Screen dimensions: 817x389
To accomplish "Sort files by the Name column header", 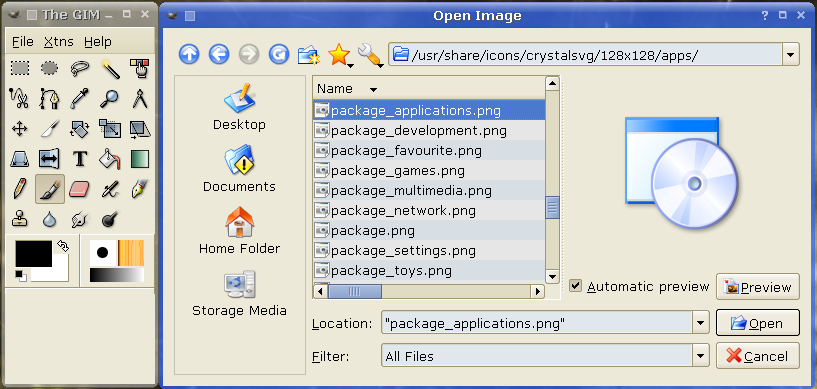I will (x=428, y=89).
